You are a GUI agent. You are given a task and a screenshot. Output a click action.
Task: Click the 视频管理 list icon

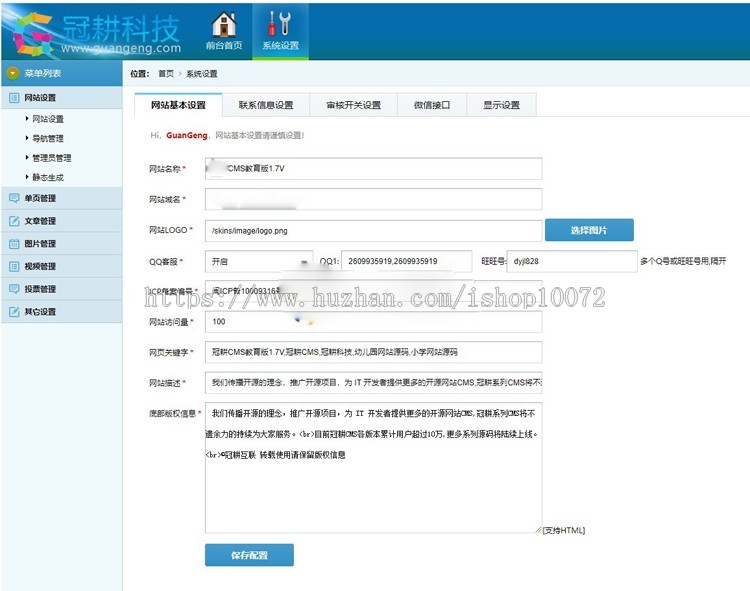point(14,266)
